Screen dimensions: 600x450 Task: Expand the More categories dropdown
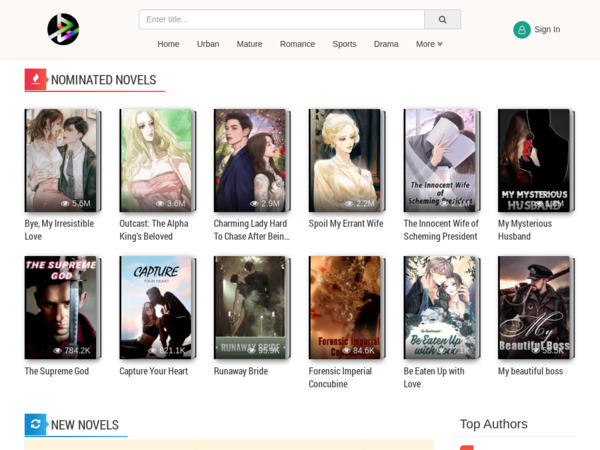428,44
